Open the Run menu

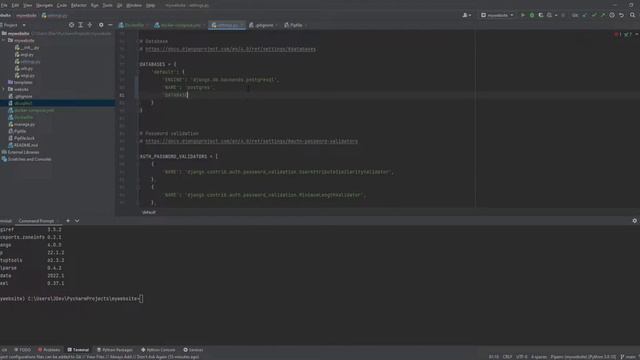coord(94,5)
